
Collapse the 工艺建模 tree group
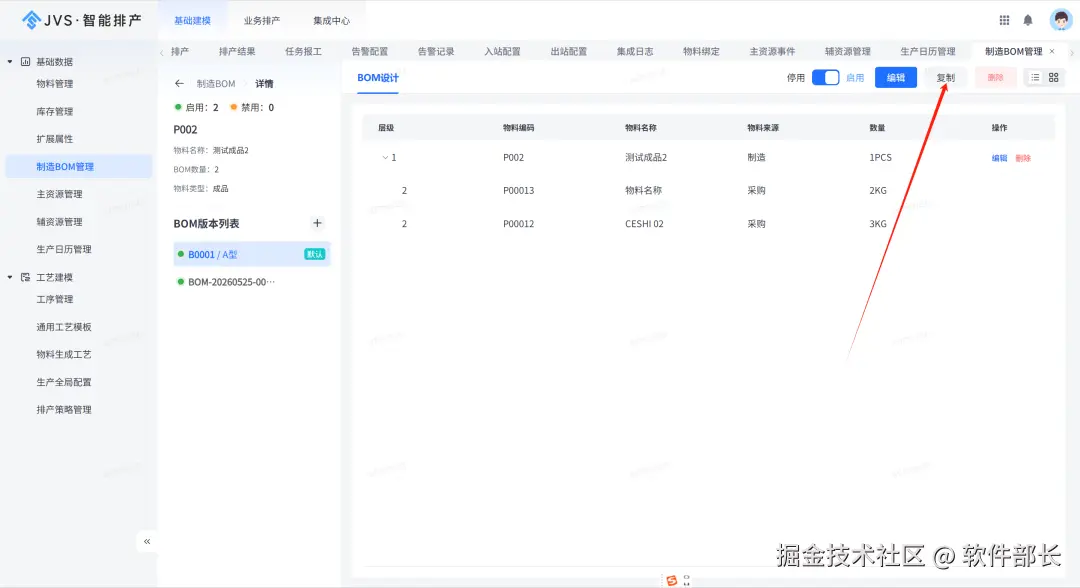(x=10, y=277)
